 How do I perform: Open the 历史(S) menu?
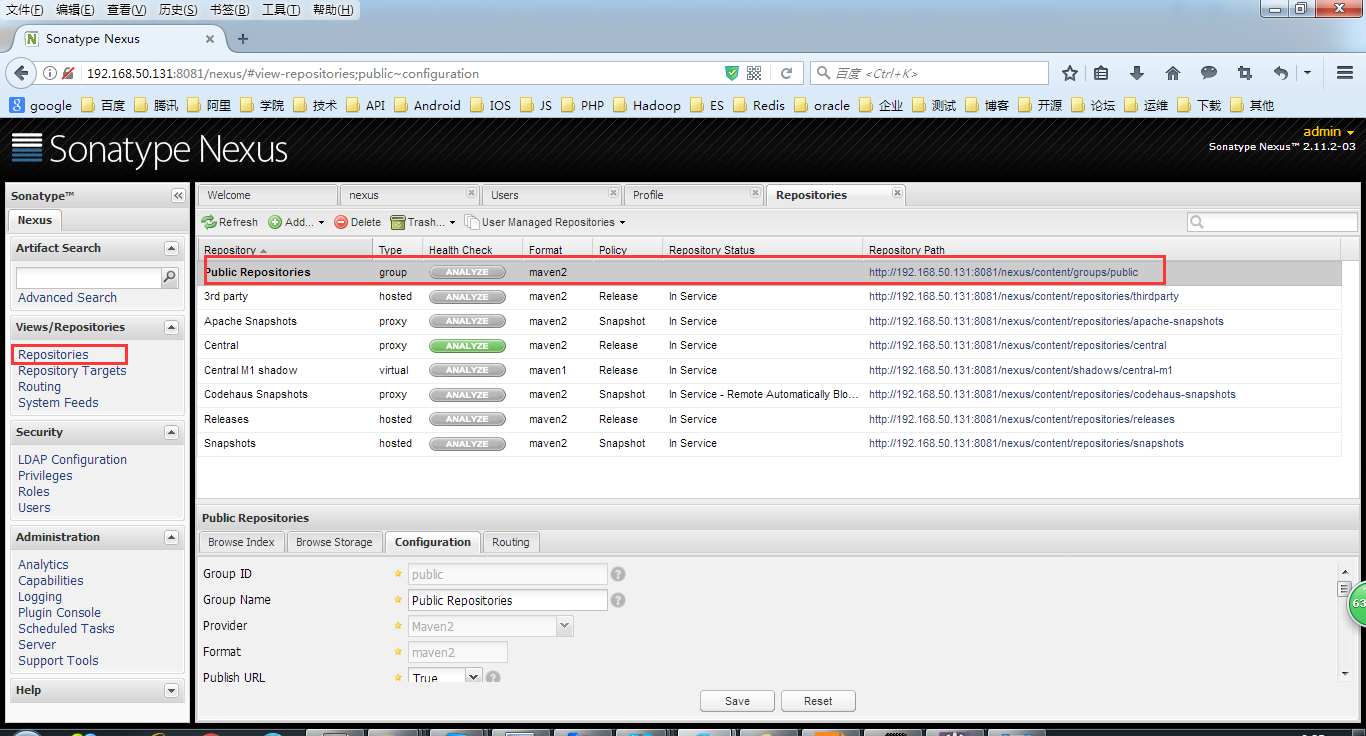coord(178,10)
